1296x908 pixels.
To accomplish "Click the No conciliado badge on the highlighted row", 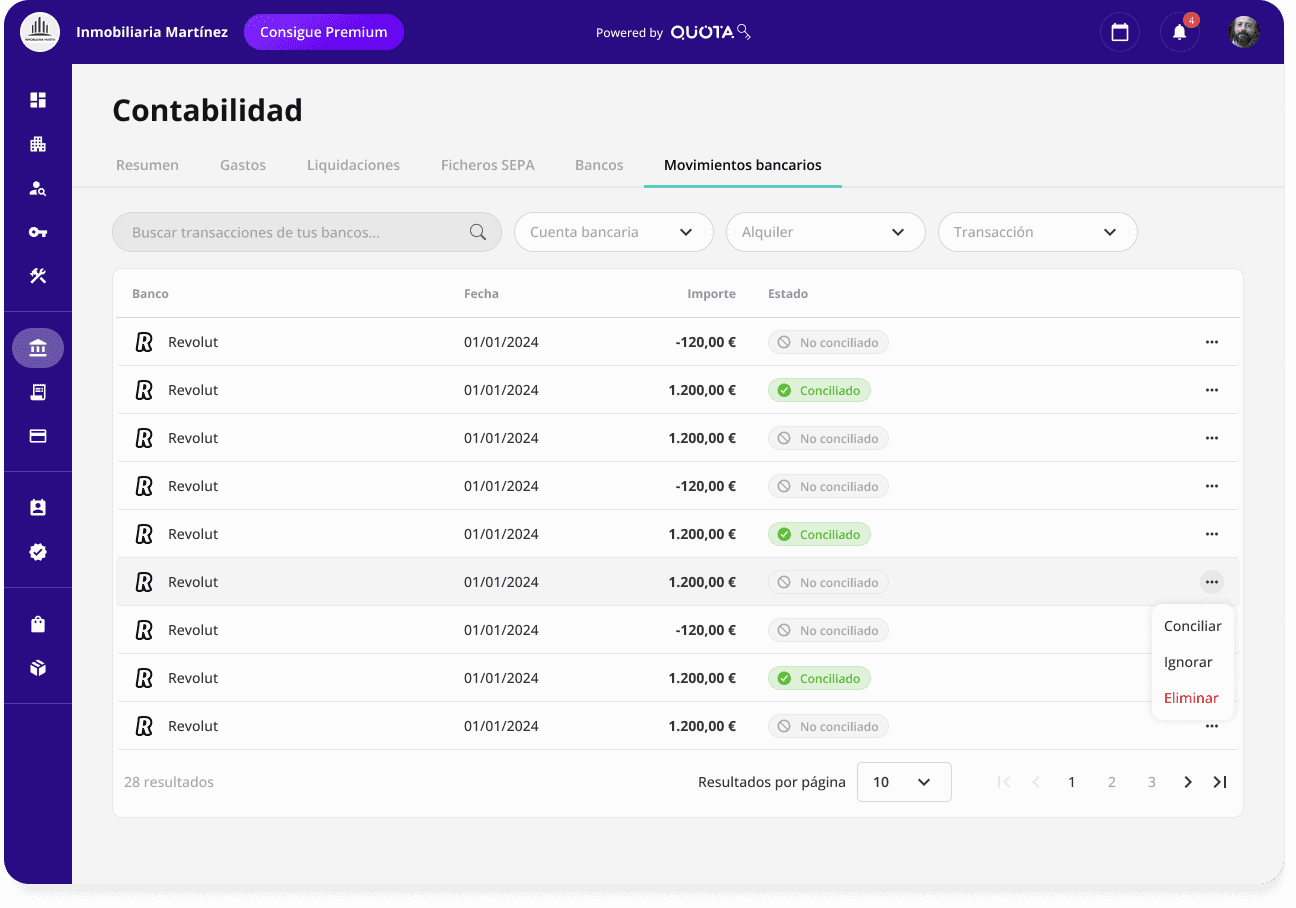I will coord(828,582).
